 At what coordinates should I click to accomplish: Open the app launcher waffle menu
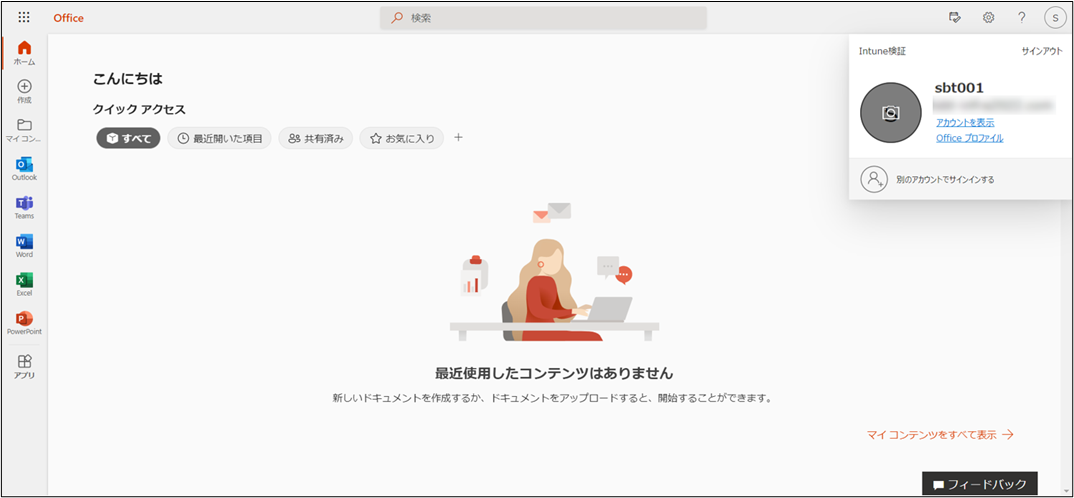pyautogui.click(x=24, y=18)
